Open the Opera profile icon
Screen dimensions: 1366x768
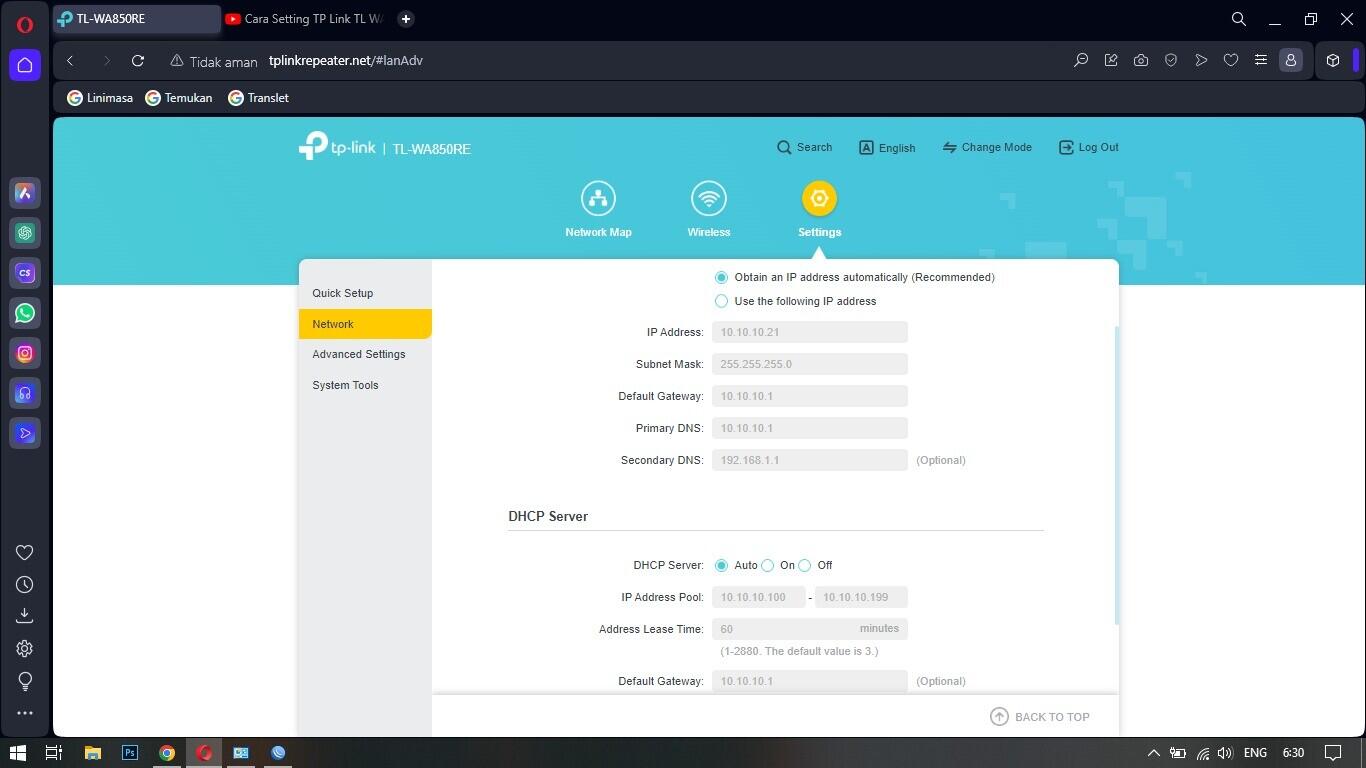[1291, 61]
